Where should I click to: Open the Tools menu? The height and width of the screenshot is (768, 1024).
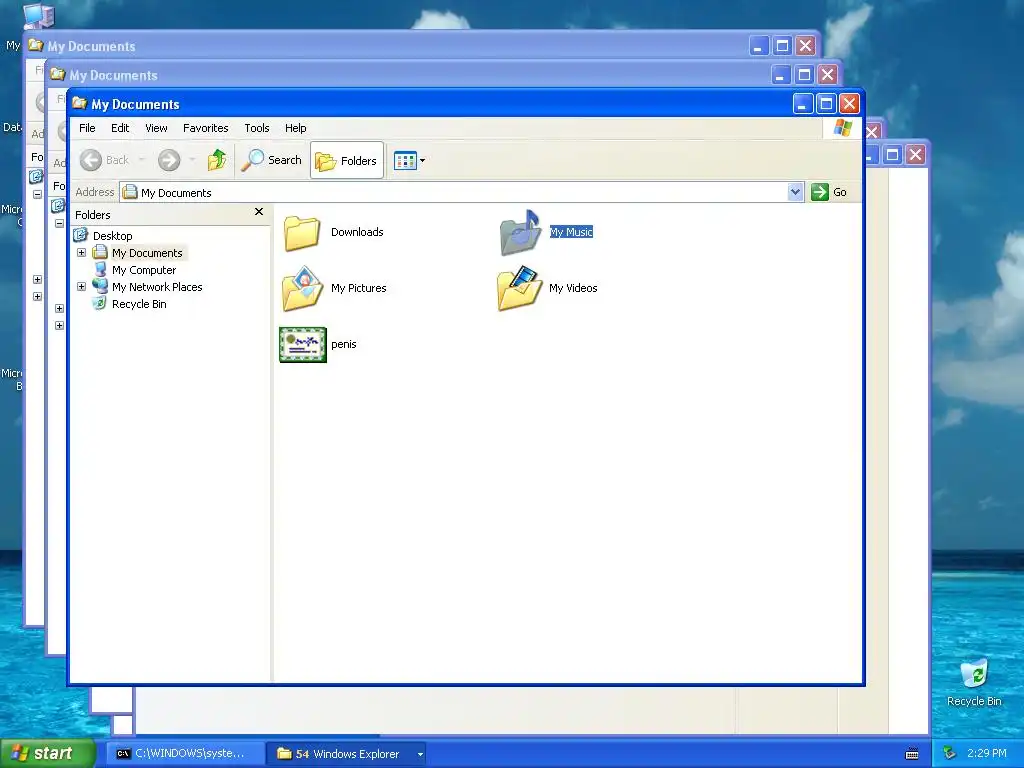click(257, 128)
